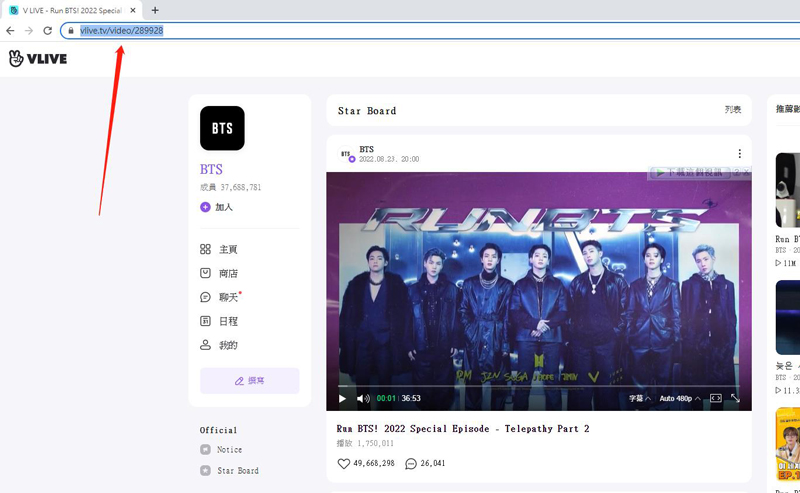This screenshot has height=493, width=800.
Task: Open the VLIVE home logo
Action: pos(38,59)
